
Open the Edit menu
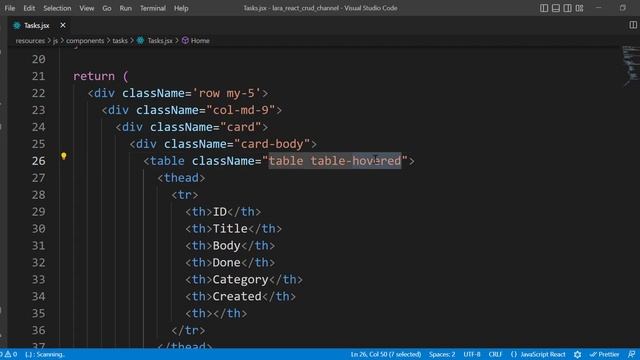pos(29,8)
